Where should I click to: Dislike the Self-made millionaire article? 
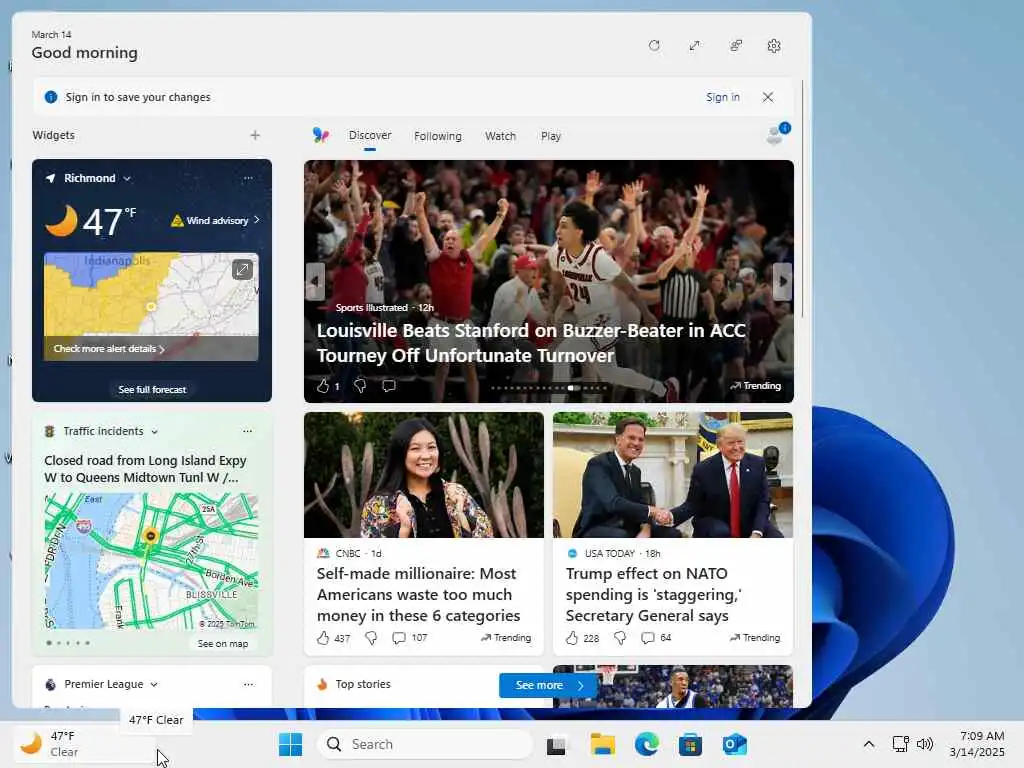[x=371, y=638]
